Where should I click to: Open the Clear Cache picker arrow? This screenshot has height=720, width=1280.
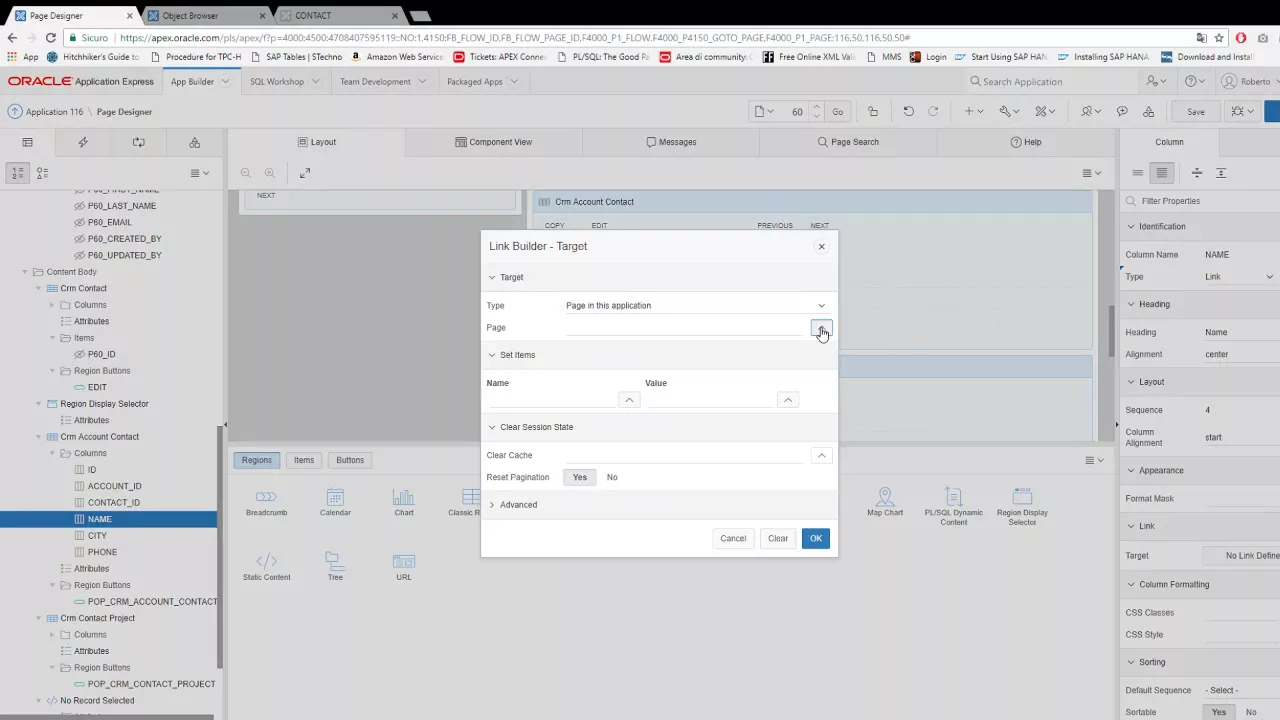[821, 455]
